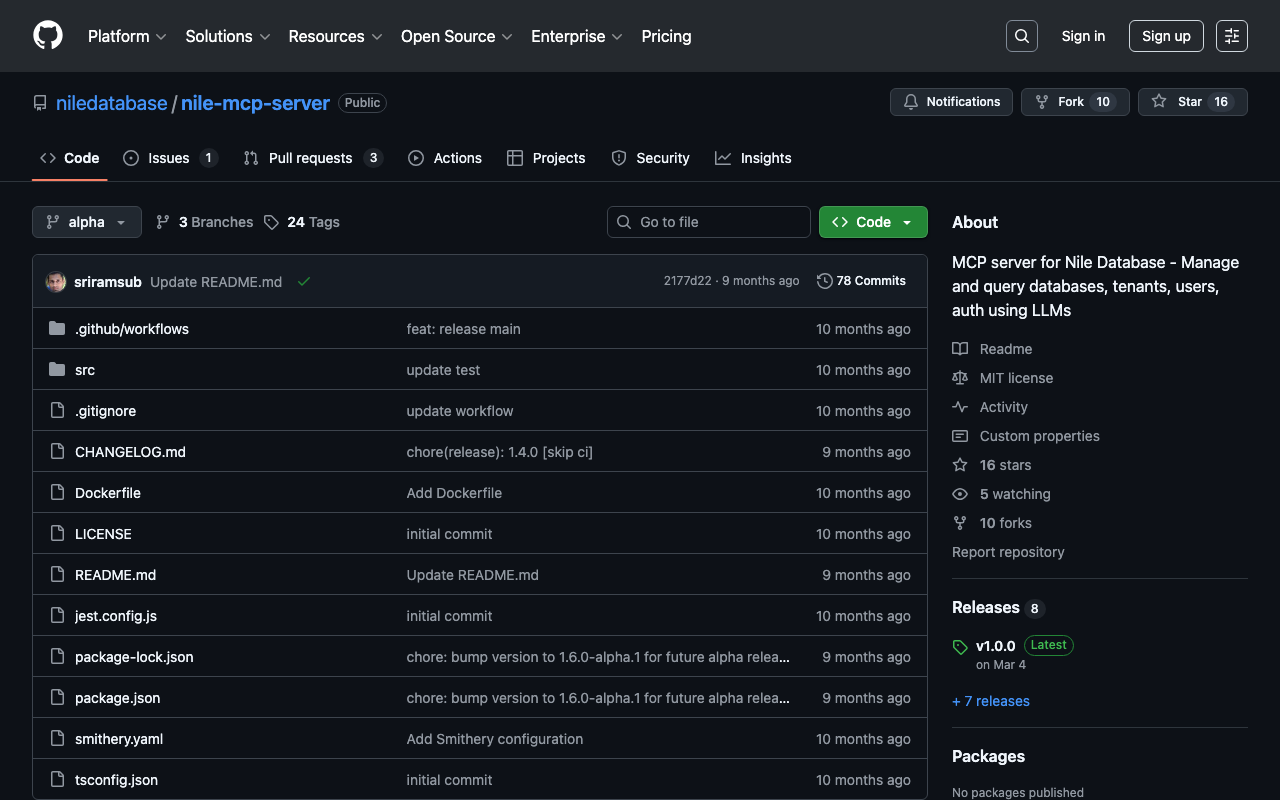Open the search magnifier icon
Screen dimensions: 1280x800
[x=1021, y=36]
